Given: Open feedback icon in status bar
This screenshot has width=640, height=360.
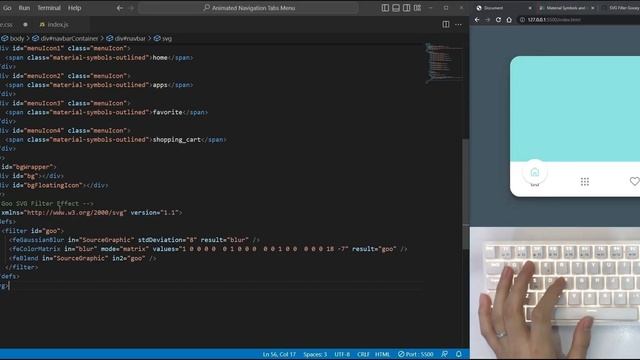Looking at the screenshot, I should 444,354.
